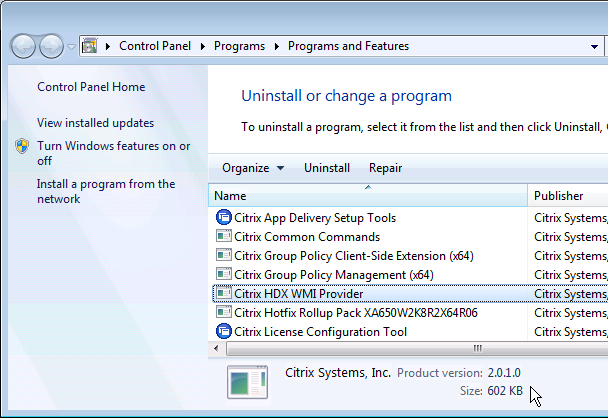This screenshot has width=608, height=418.
Task: Open Control Panel Home link
Action: click(91, 87)
